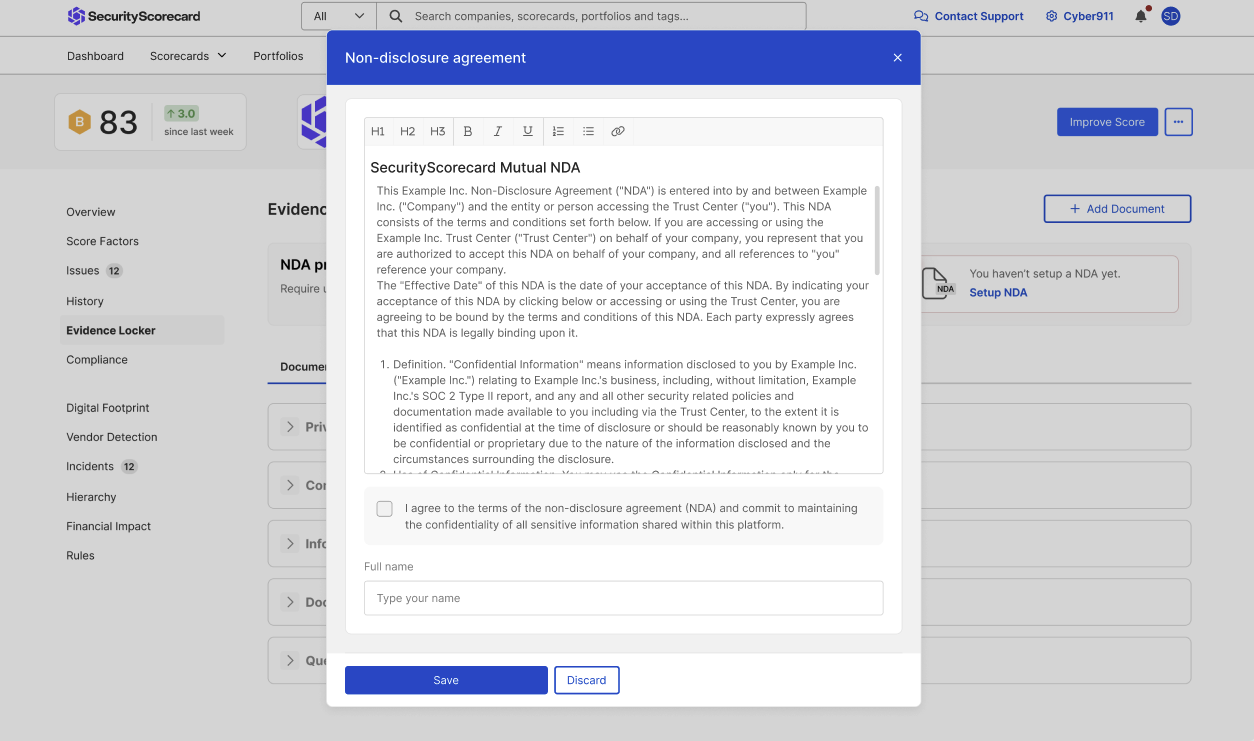Click the NDA document icon

point(939,283)
